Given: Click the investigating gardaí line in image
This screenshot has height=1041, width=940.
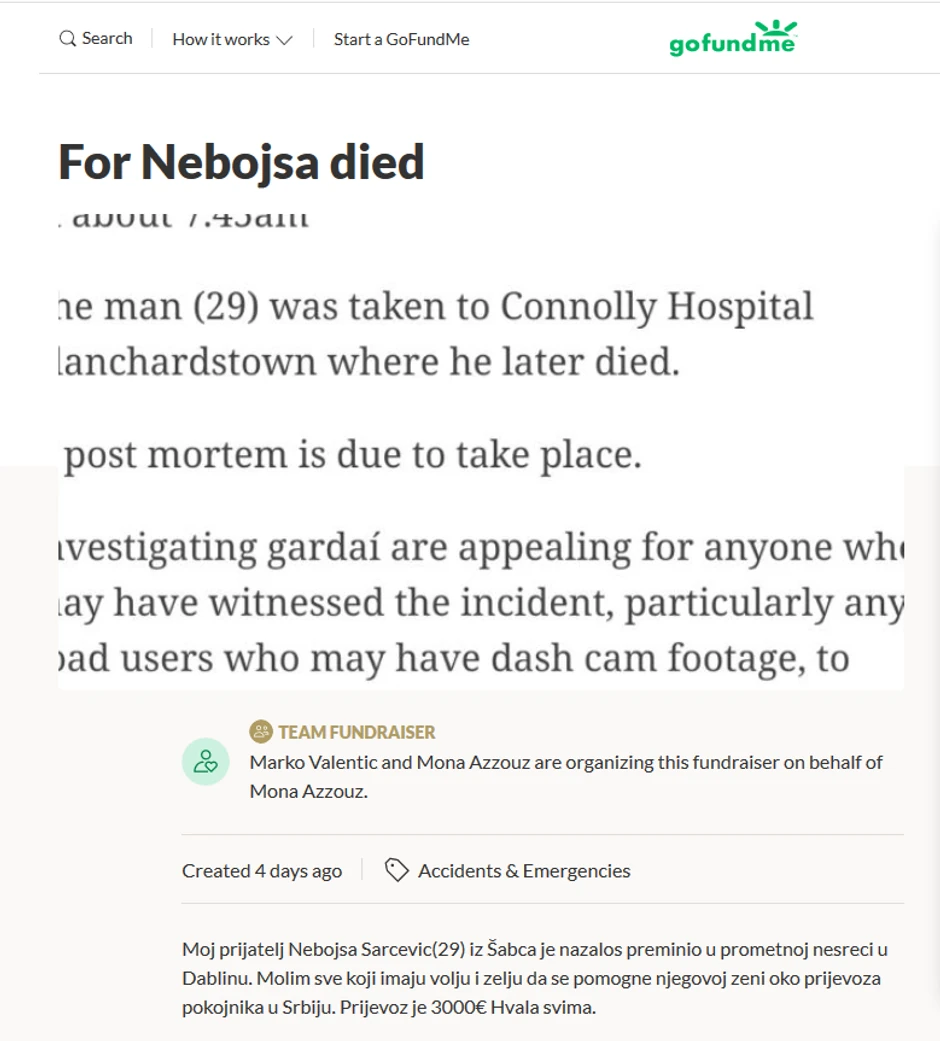Looking at the screenshot, I should coord(480,548).
